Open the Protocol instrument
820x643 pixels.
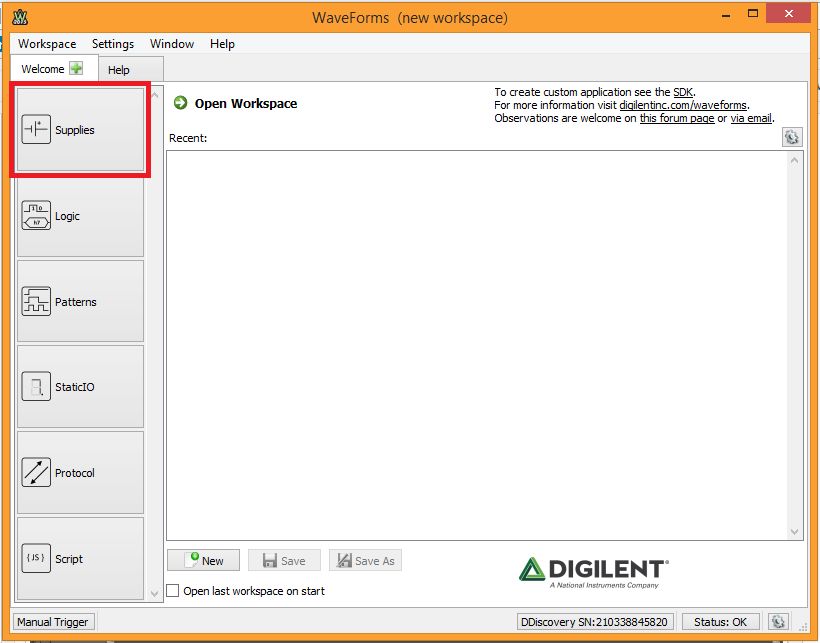coord(80,473)
